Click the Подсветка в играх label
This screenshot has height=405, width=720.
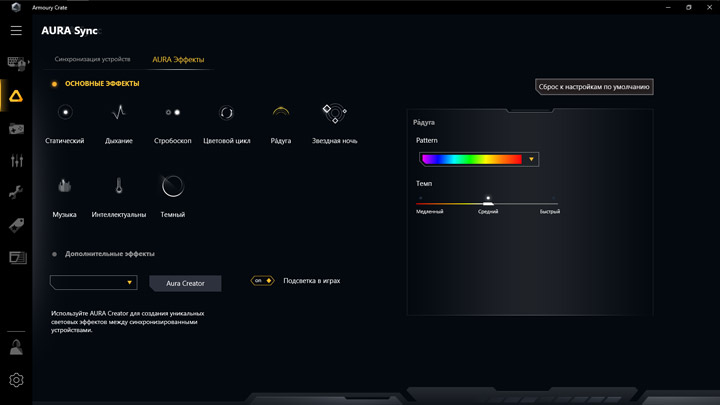312,281
